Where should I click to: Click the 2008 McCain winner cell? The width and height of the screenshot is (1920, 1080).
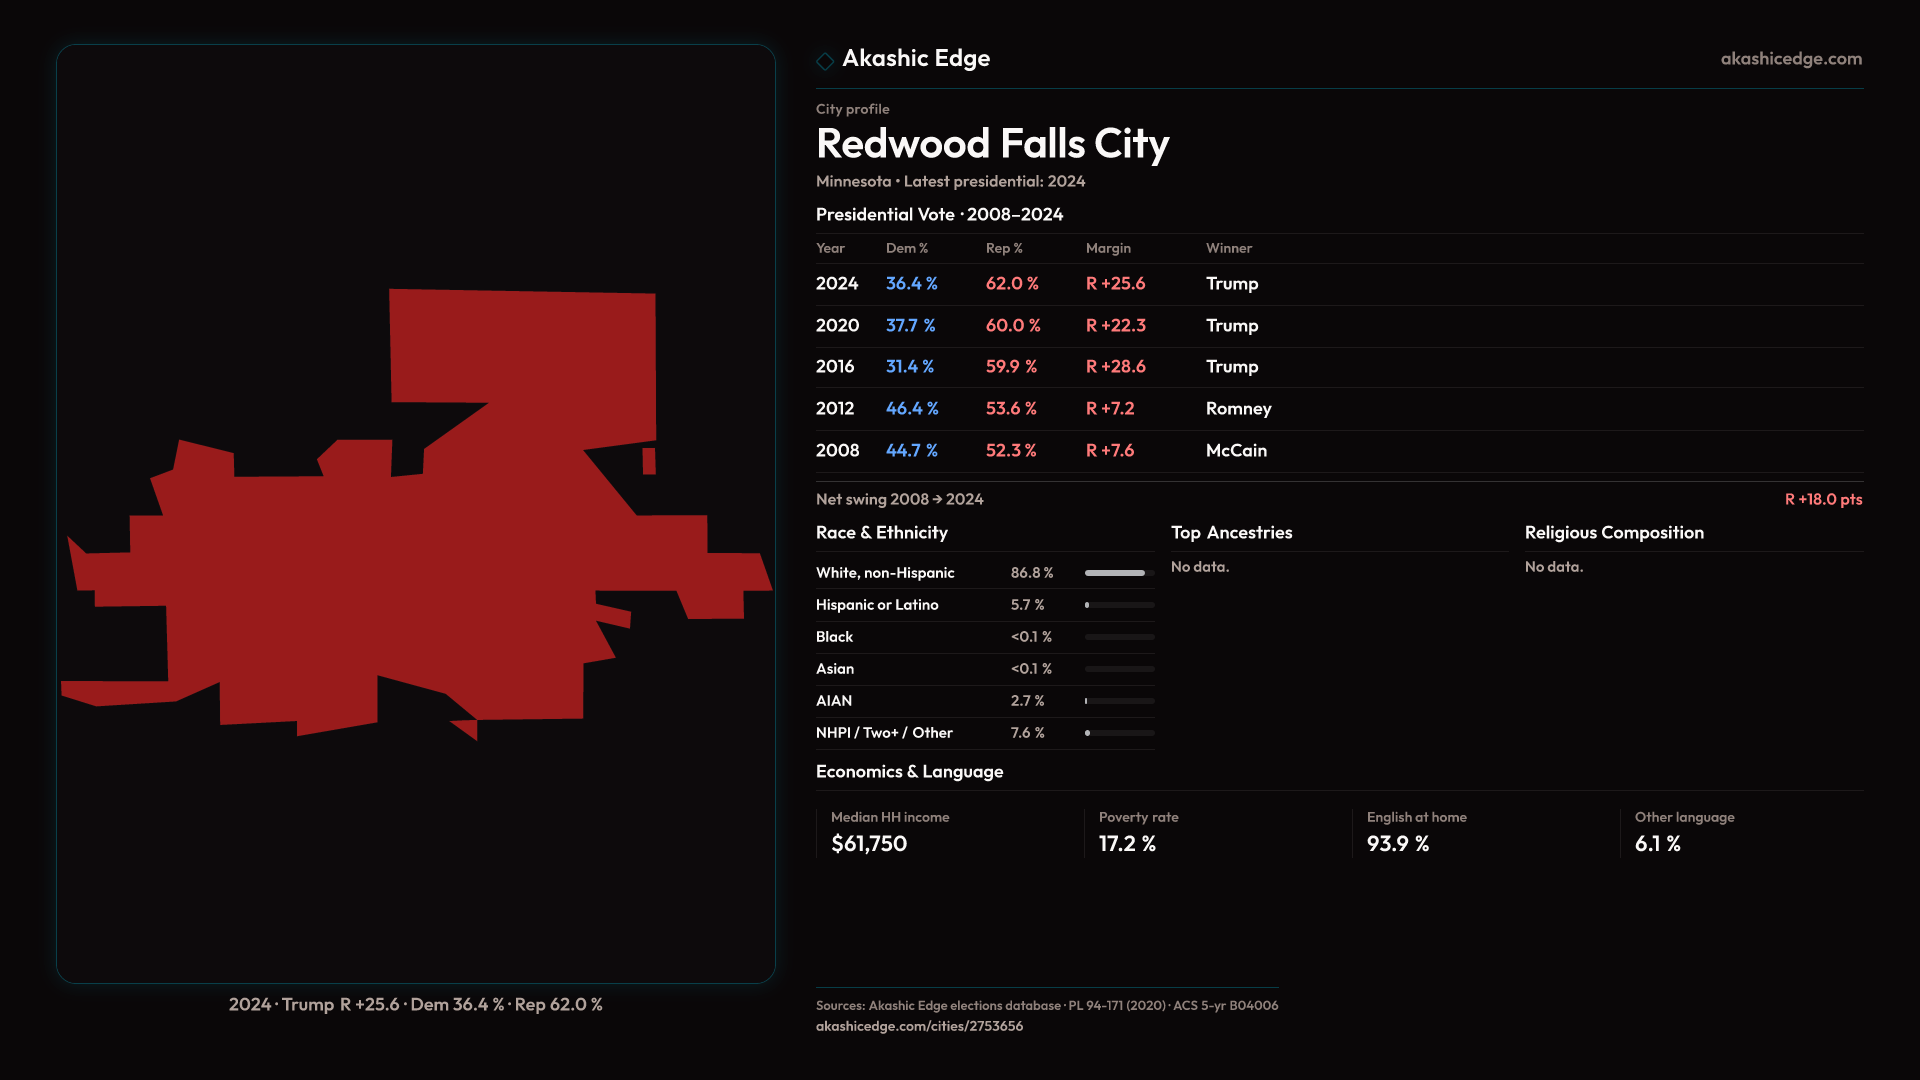(x=1236, y=451)
